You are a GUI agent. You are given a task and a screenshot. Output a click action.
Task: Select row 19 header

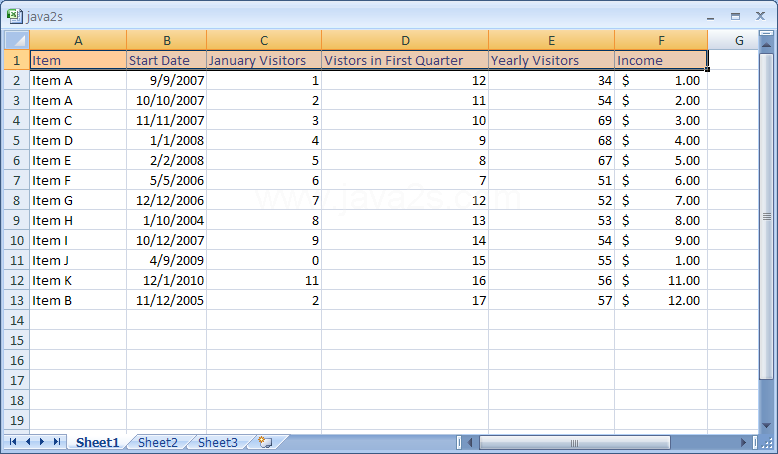(x=17, y=420)
